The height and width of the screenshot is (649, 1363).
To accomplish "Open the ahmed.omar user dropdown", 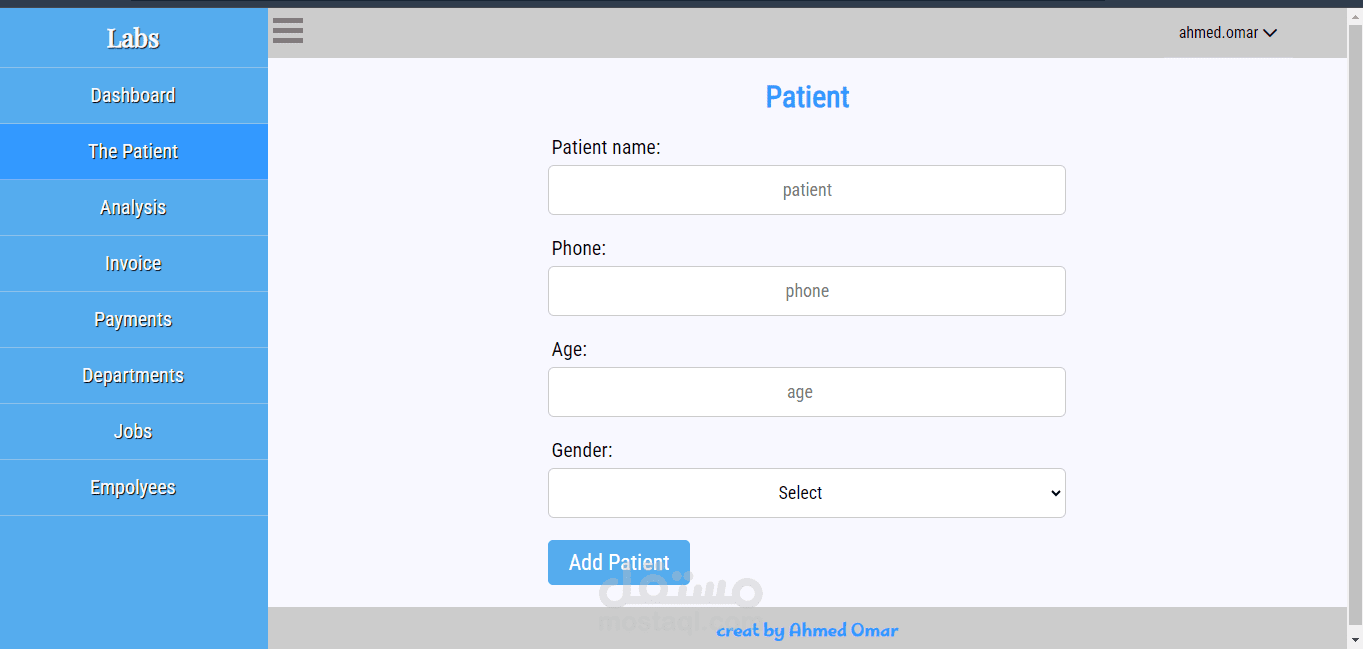I will (1218, 33).
